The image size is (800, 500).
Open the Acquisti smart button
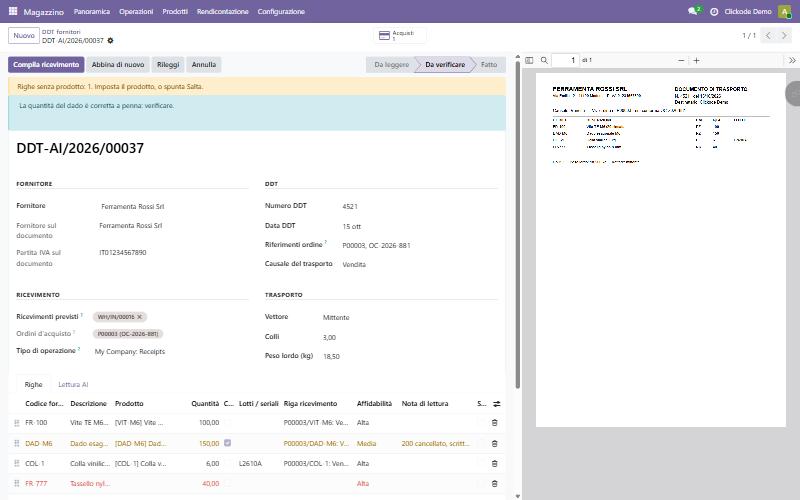pyautogui.click(x=399, y=35)
